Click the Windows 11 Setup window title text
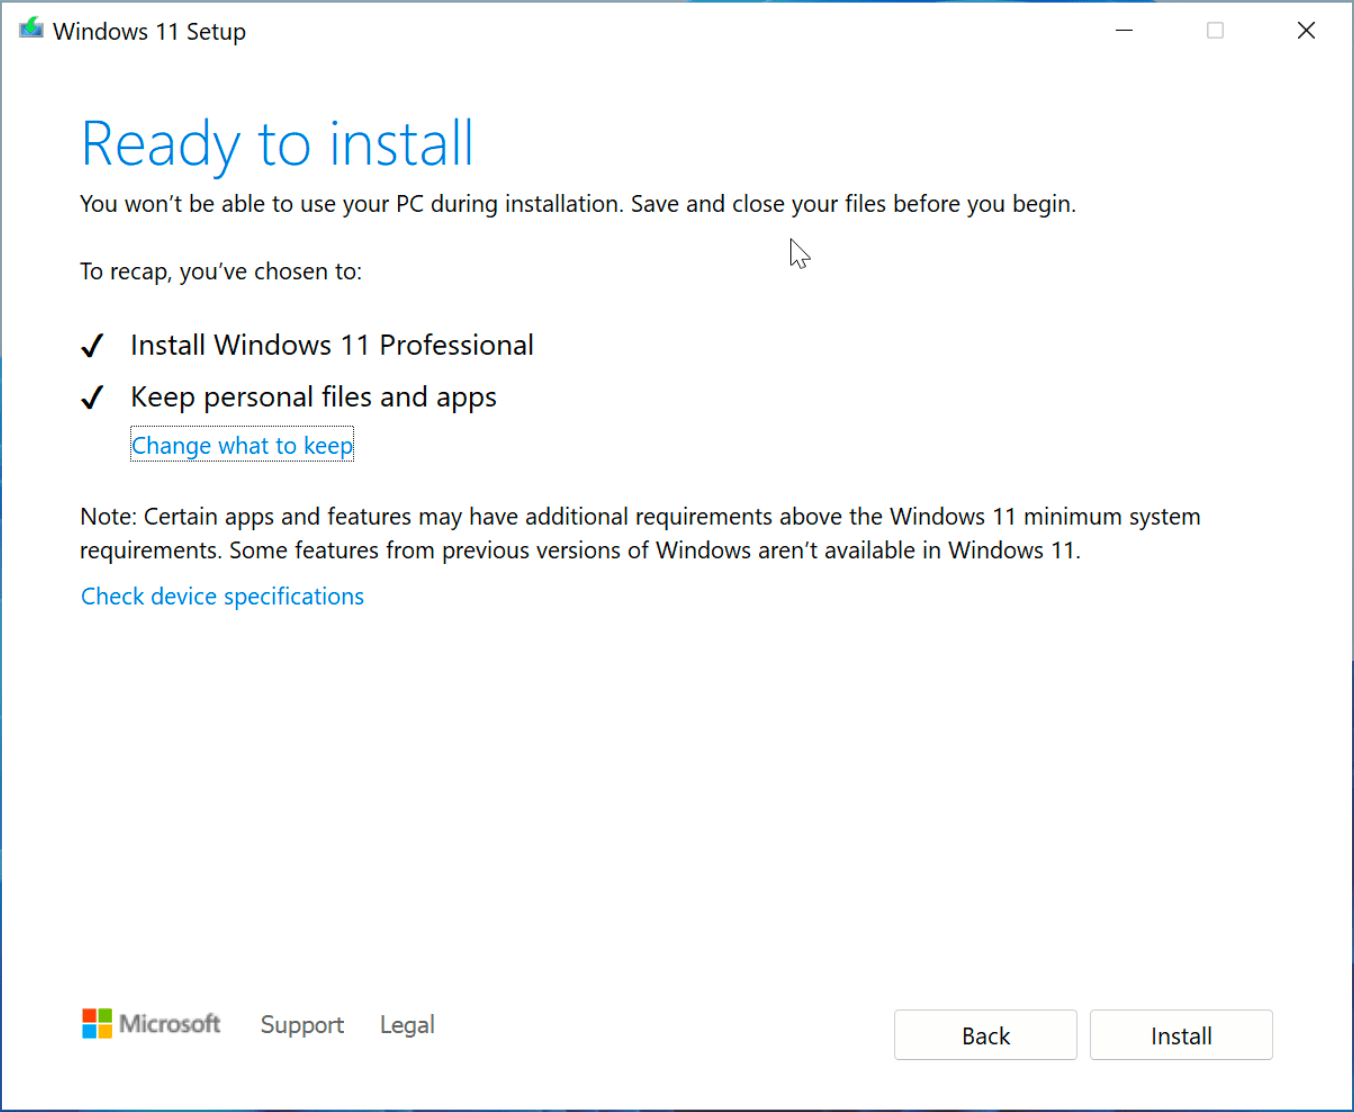 149,31
